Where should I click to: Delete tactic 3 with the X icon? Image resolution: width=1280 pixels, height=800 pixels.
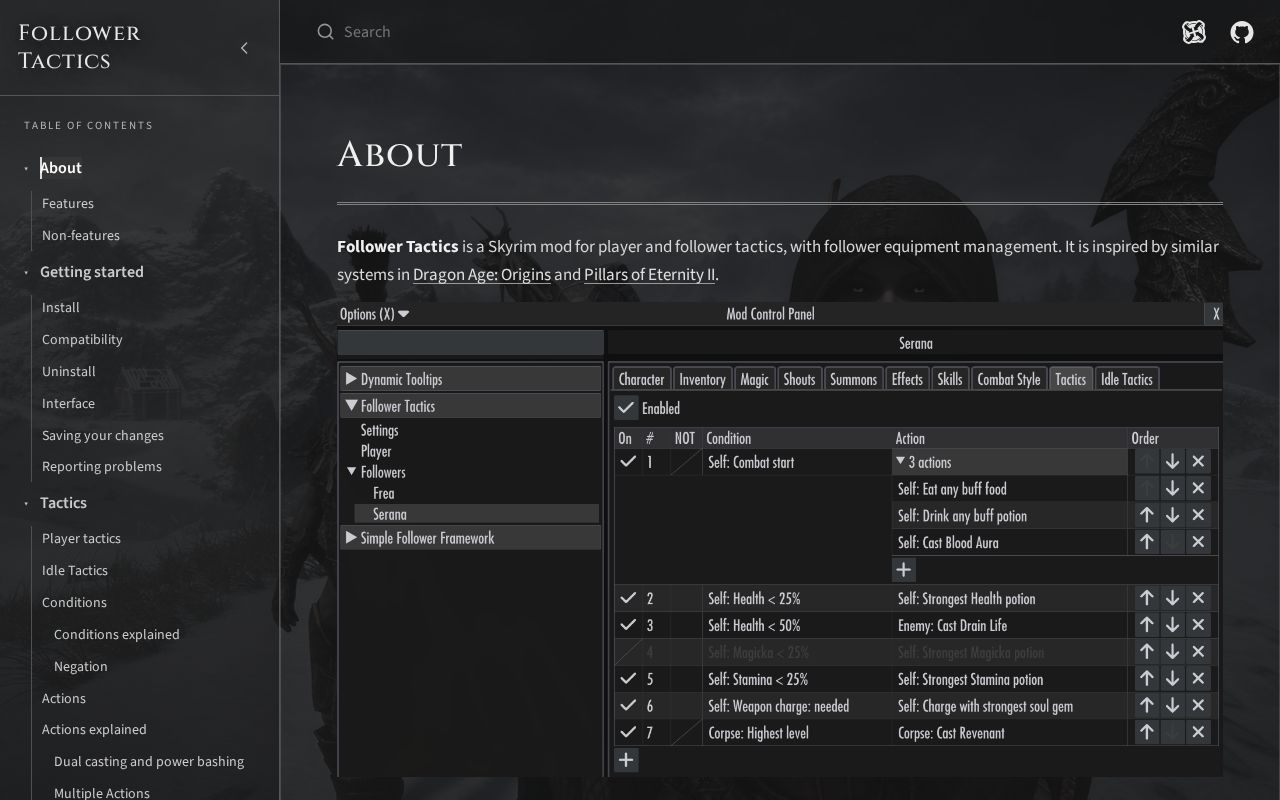pos(1198,625)
